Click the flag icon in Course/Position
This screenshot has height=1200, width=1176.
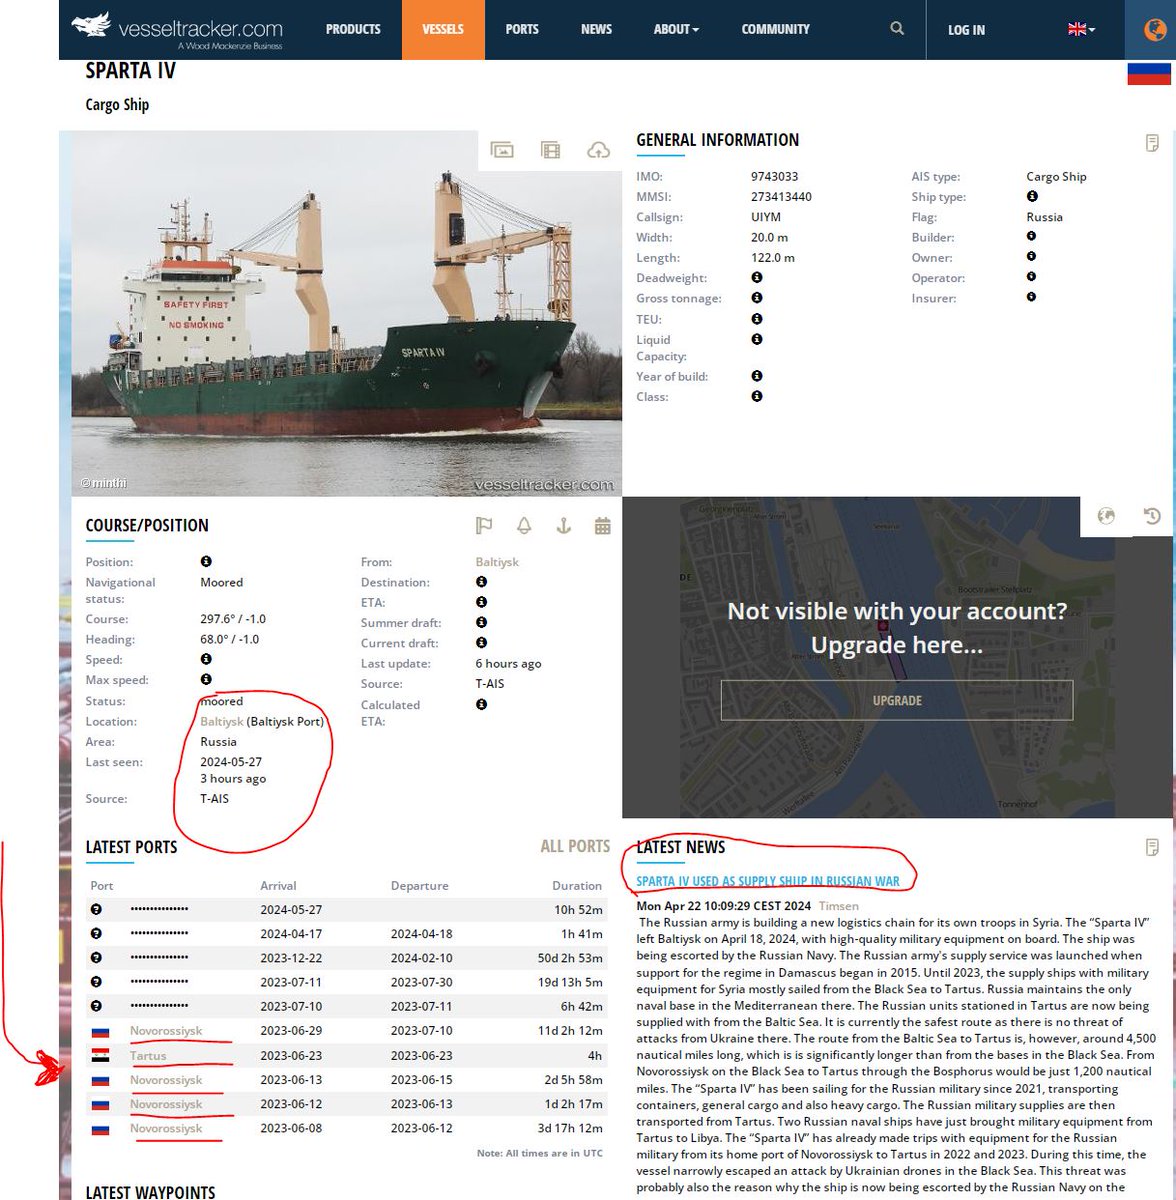(484, 525)
